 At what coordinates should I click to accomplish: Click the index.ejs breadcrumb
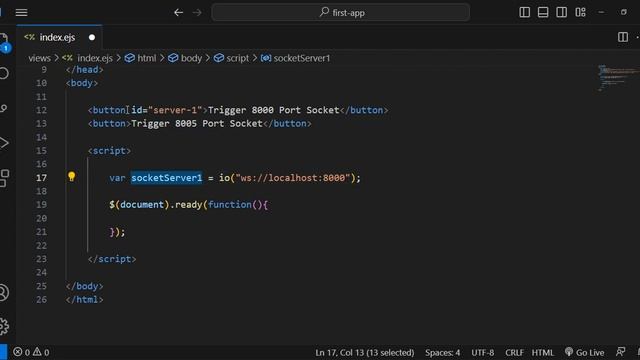(87, 58)
